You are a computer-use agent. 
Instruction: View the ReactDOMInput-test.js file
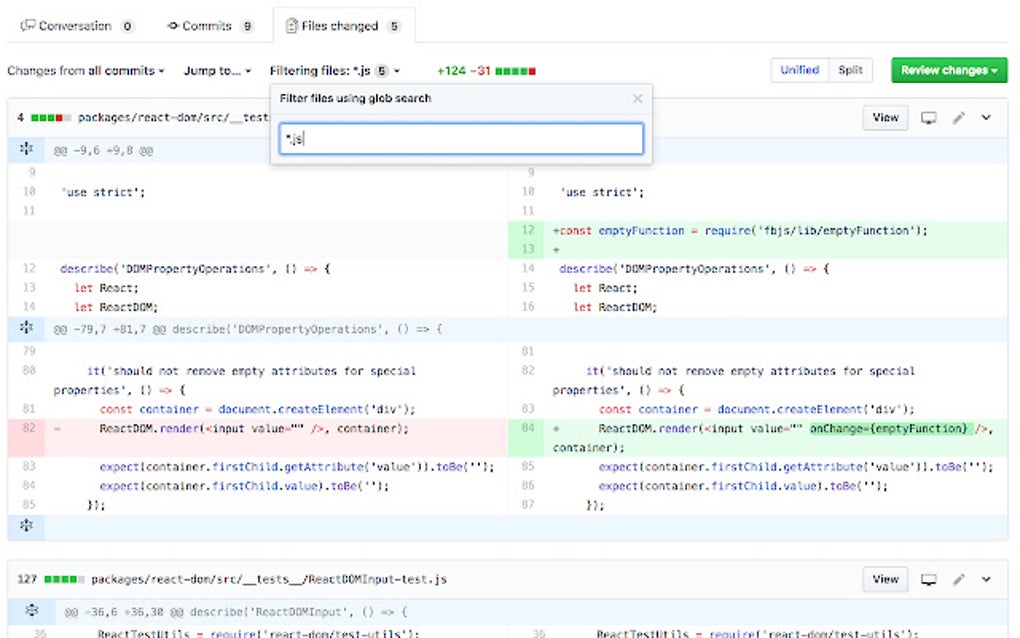pos(885,579)
